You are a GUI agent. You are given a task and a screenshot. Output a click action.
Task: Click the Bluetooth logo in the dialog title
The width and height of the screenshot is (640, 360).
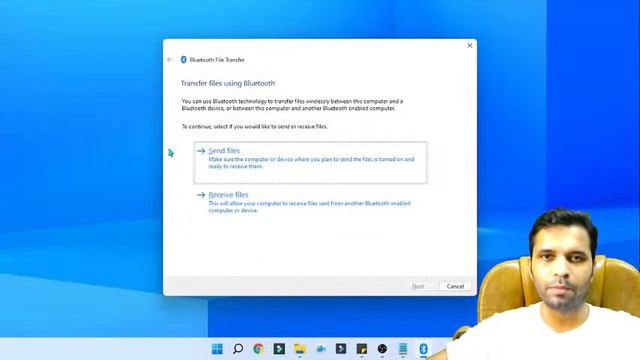(184, 60)
